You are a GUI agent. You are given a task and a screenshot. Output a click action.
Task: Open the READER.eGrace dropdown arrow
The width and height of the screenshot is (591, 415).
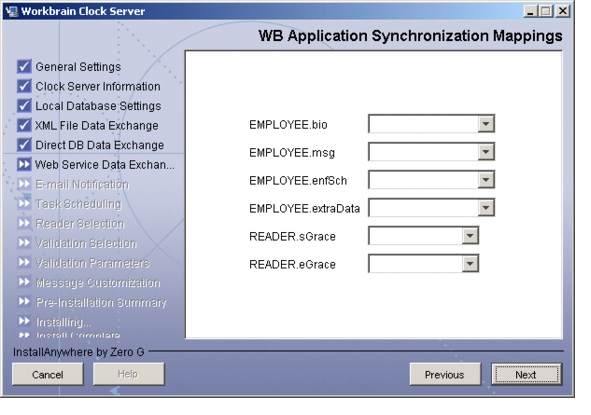point(470,264)
